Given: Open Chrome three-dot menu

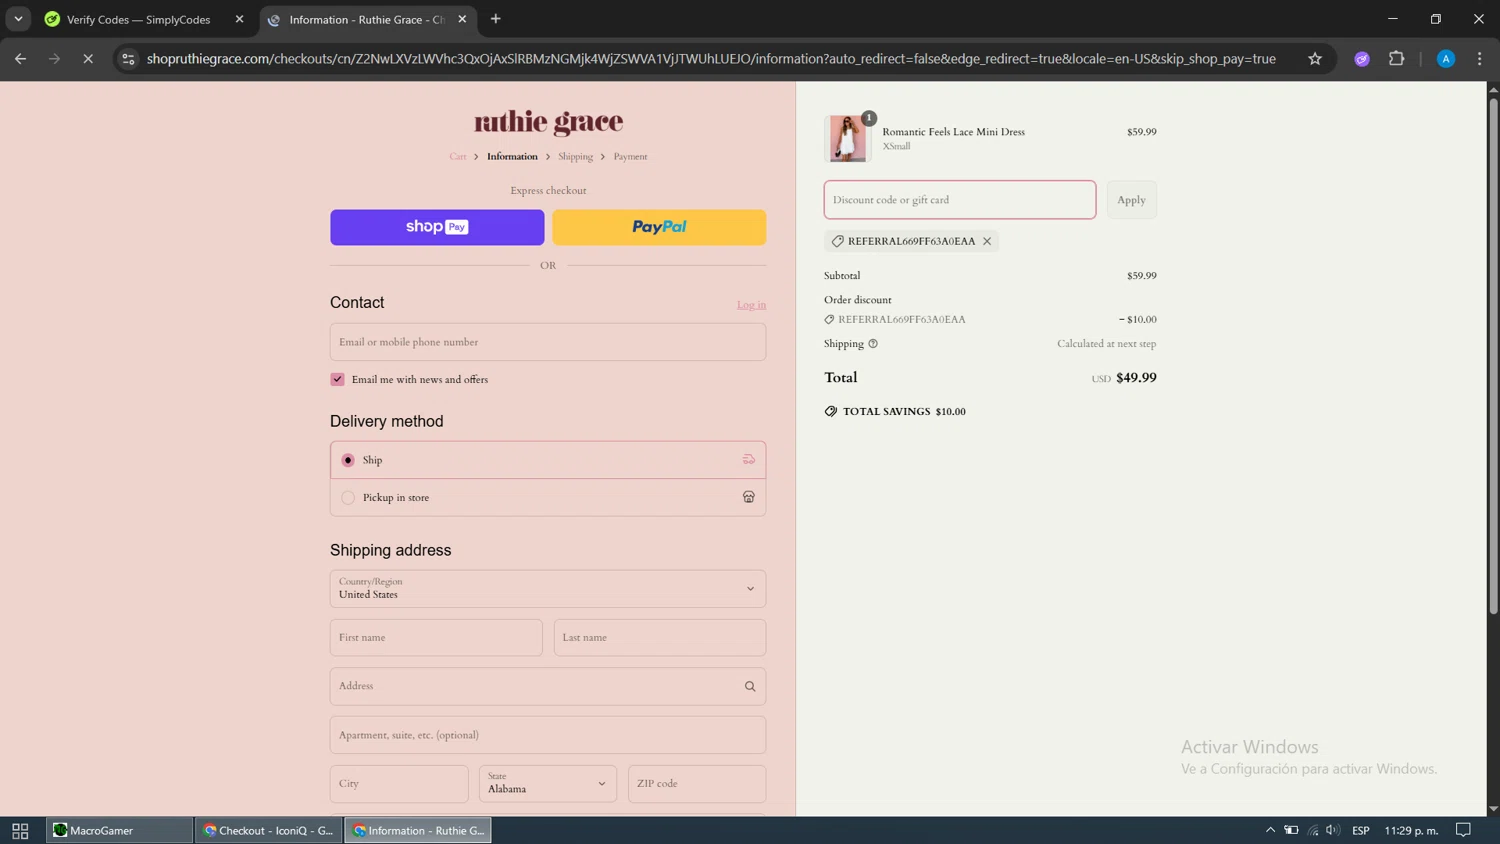Looking at the screenshot, I should click(x=1480, y=59).
